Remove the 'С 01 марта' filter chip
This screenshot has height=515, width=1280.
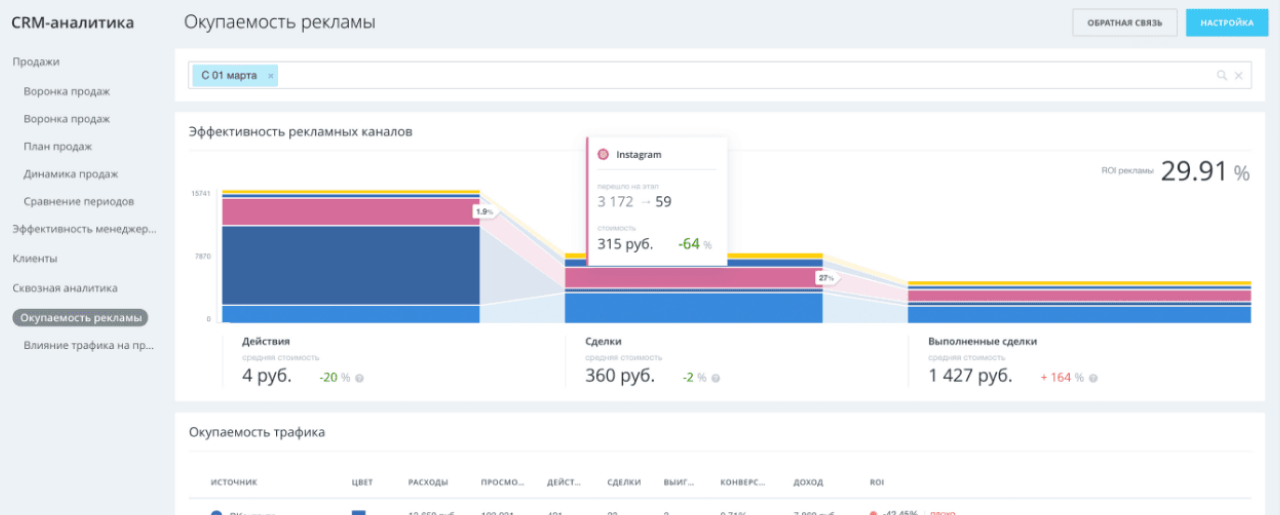click(270, 76)
